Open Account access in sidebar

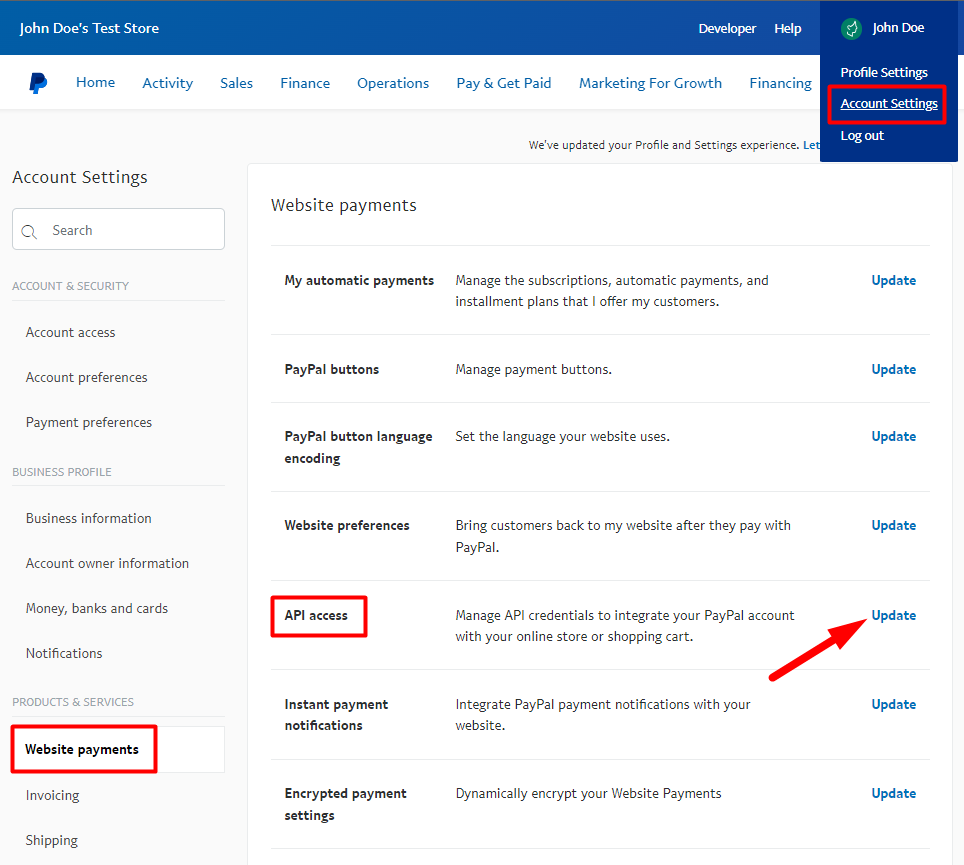[x=70, y=333]
